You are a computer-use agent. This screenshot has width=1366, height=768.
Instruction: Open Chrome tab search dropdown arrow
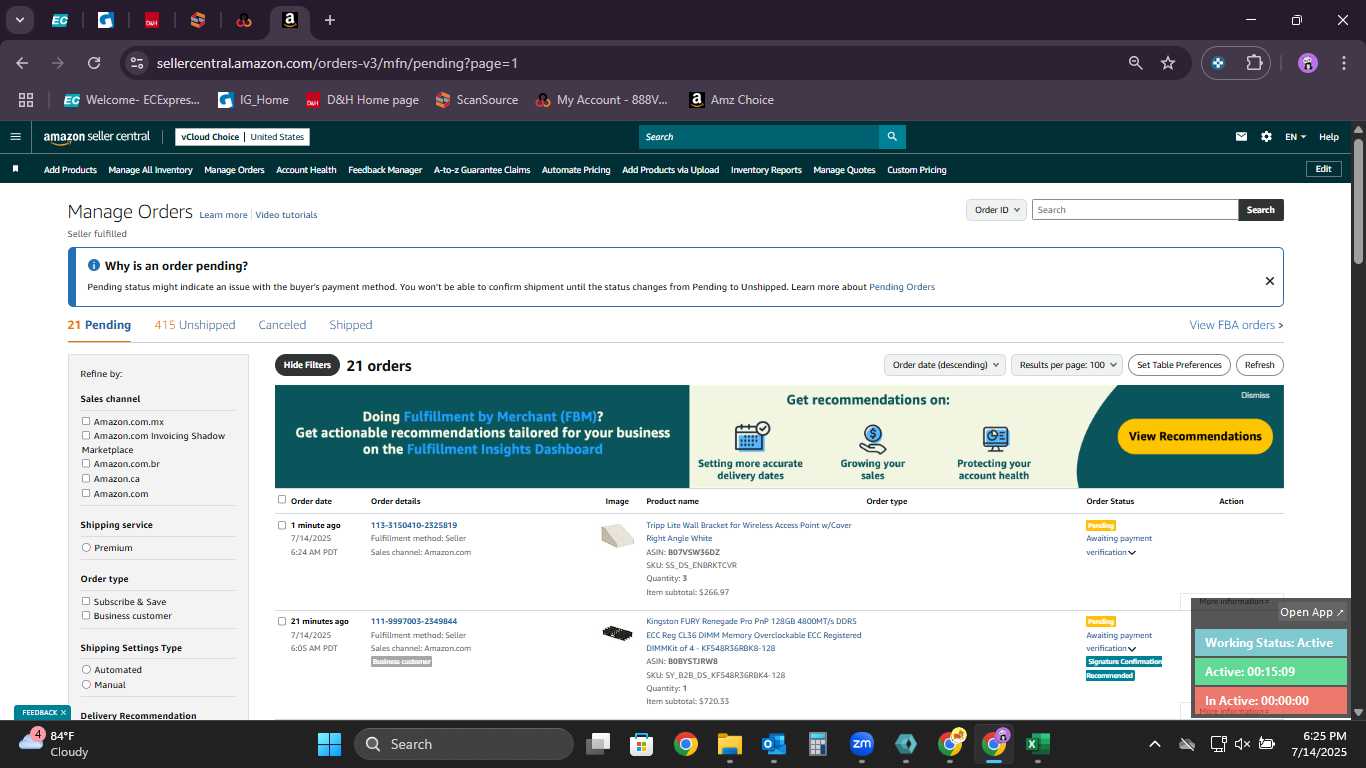click(x=20, y=20)
